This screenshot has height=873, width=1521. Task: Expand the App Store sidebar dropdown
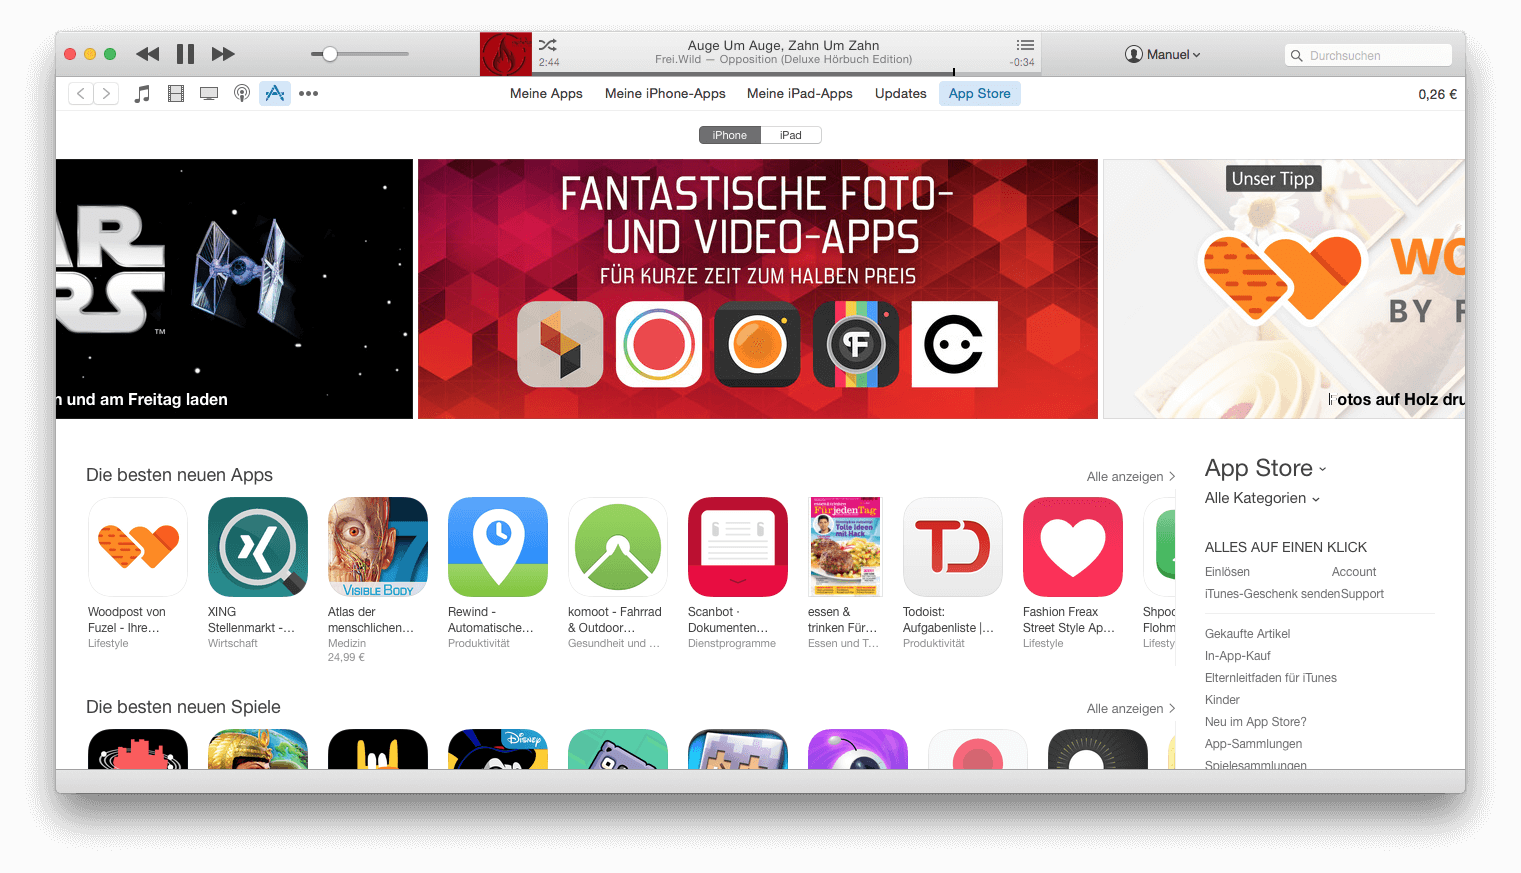tap(1265, 468)
